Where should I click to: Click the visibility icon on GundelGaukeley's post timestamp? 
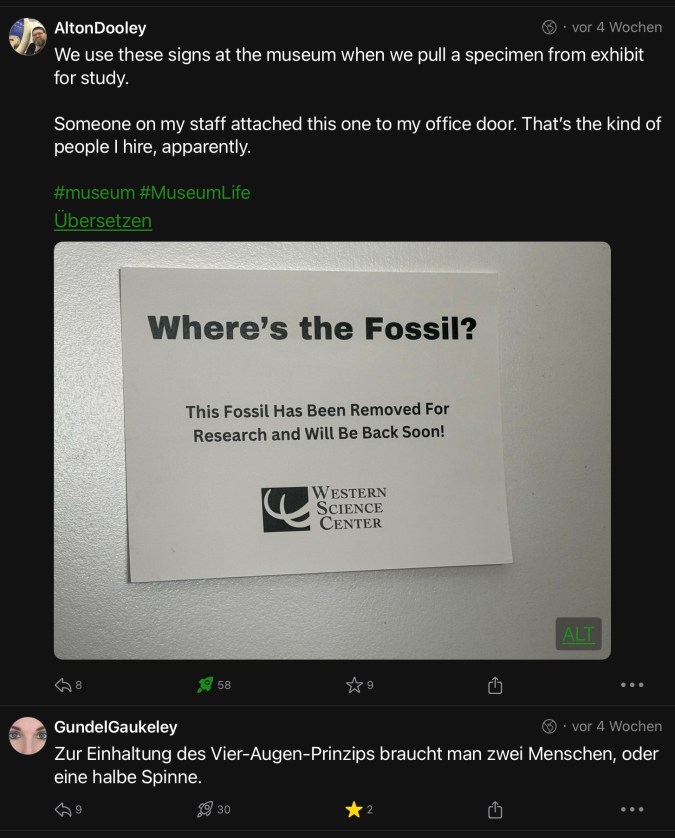point(549,726)
